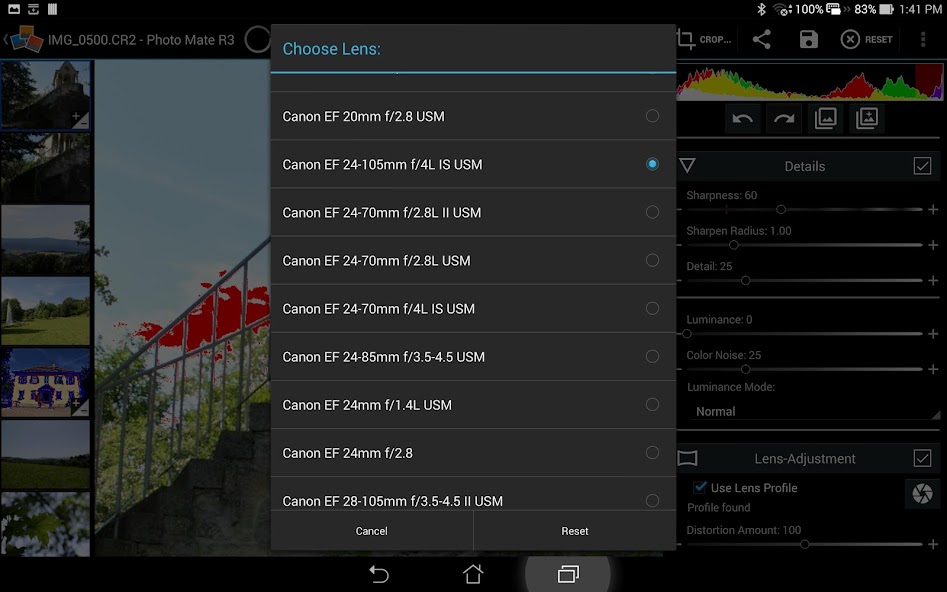Image resolution: width=947 pixels, height=592 pixels.
Task: Tap the recent apps navigation icon
Action: (568, 573)
